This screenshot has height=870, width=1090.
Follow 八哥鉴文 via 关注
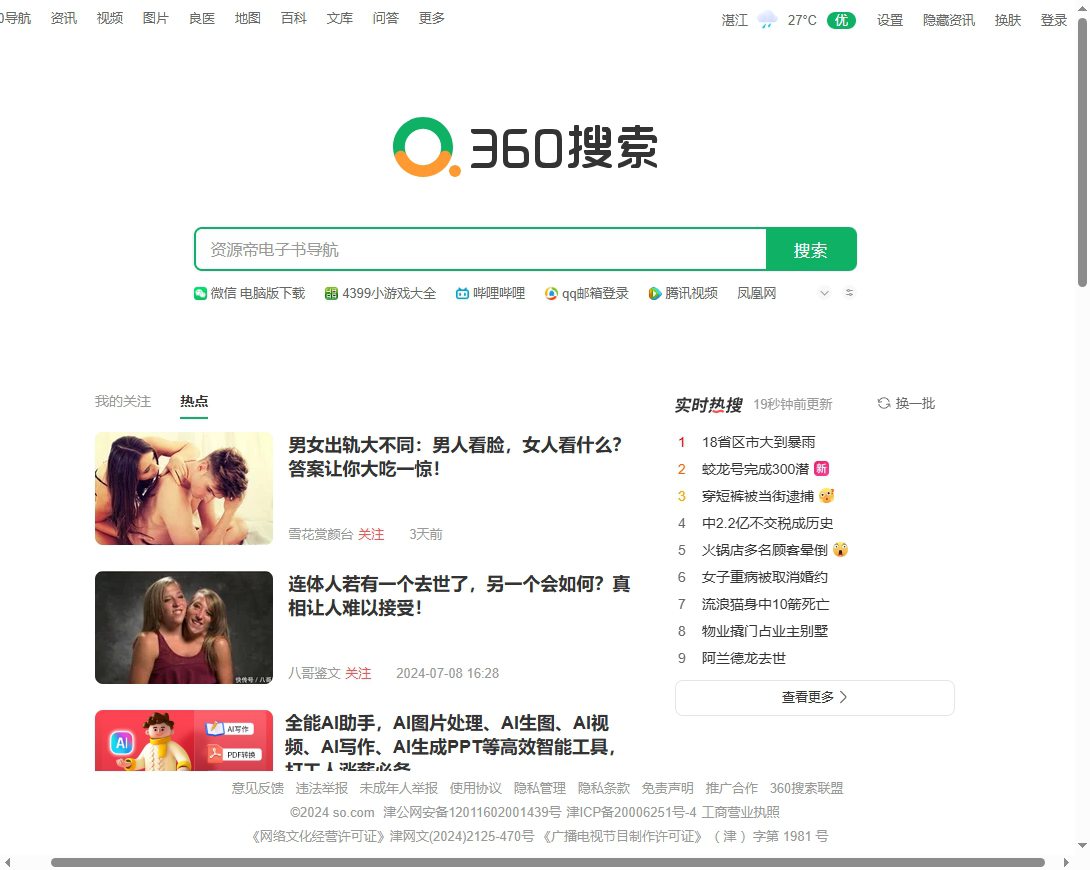click(358, 673)
